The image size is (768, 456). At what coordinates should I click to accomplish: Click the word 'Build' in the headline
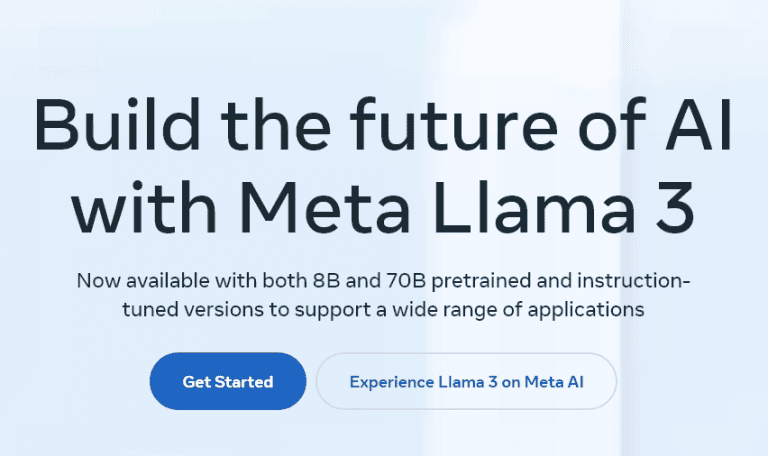[x=117, y=124]
